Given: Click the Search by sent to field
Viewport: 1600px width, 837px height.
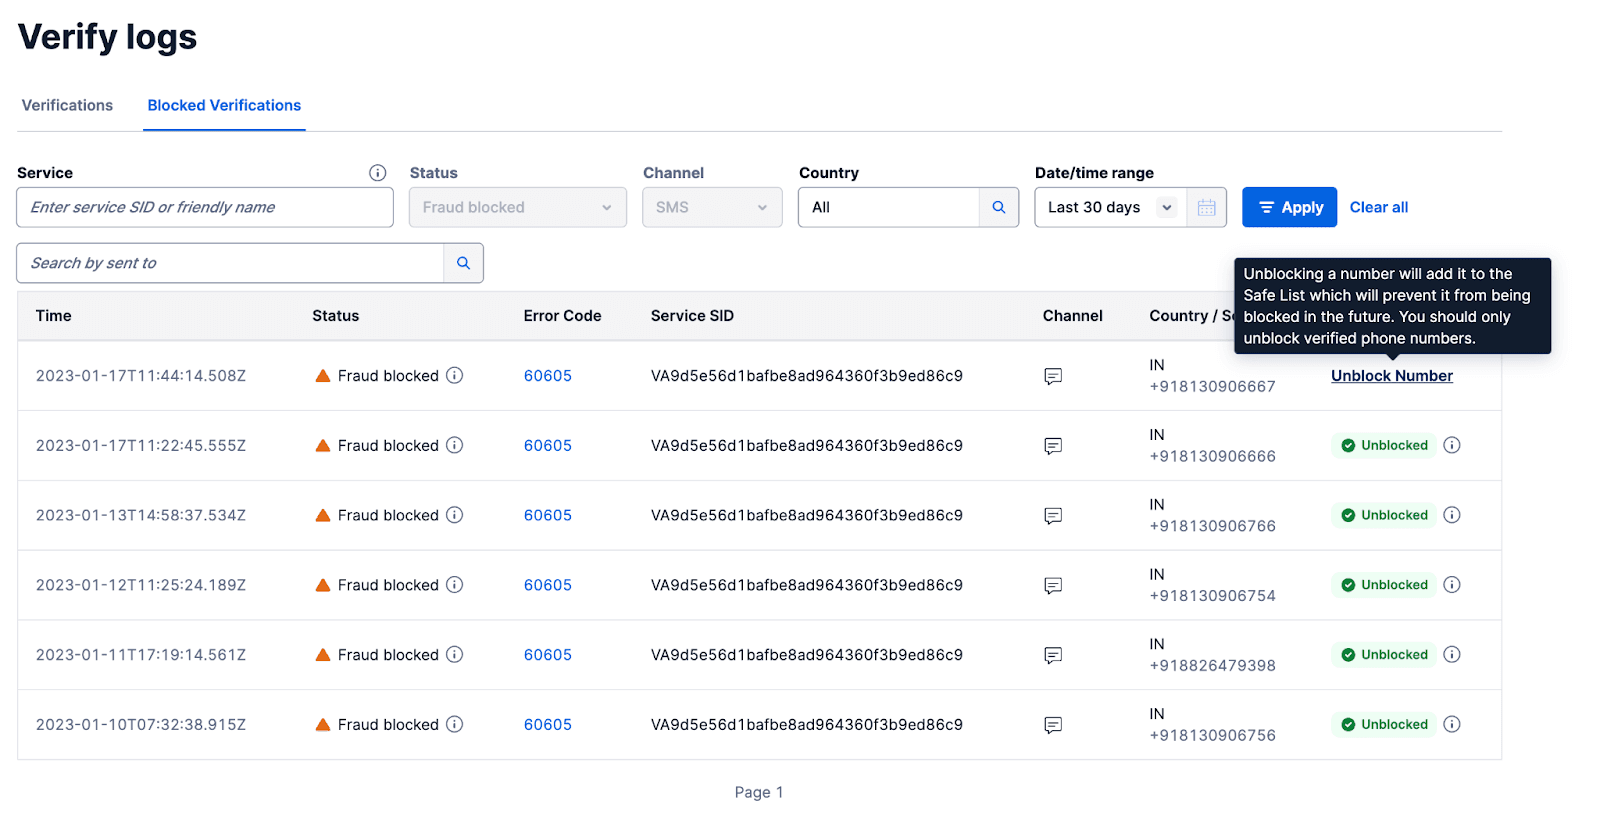Looking at the screenshot, I should 230,263.
